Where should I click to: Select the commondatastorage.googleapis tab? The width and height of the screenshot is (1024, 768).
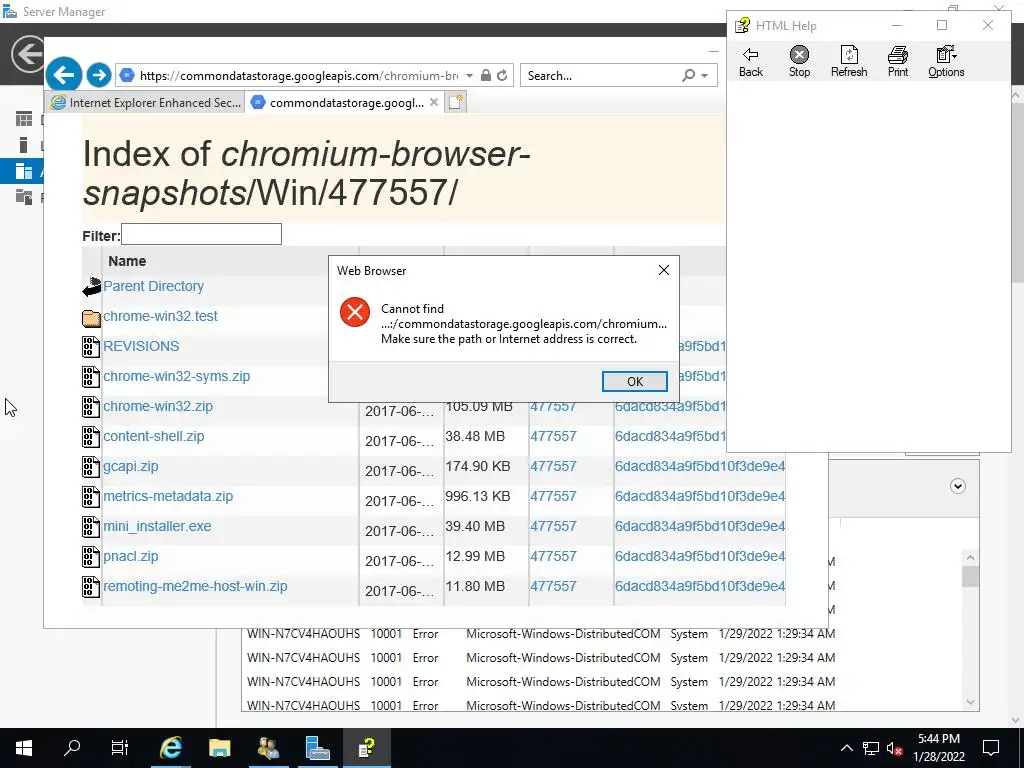[338, 103]
